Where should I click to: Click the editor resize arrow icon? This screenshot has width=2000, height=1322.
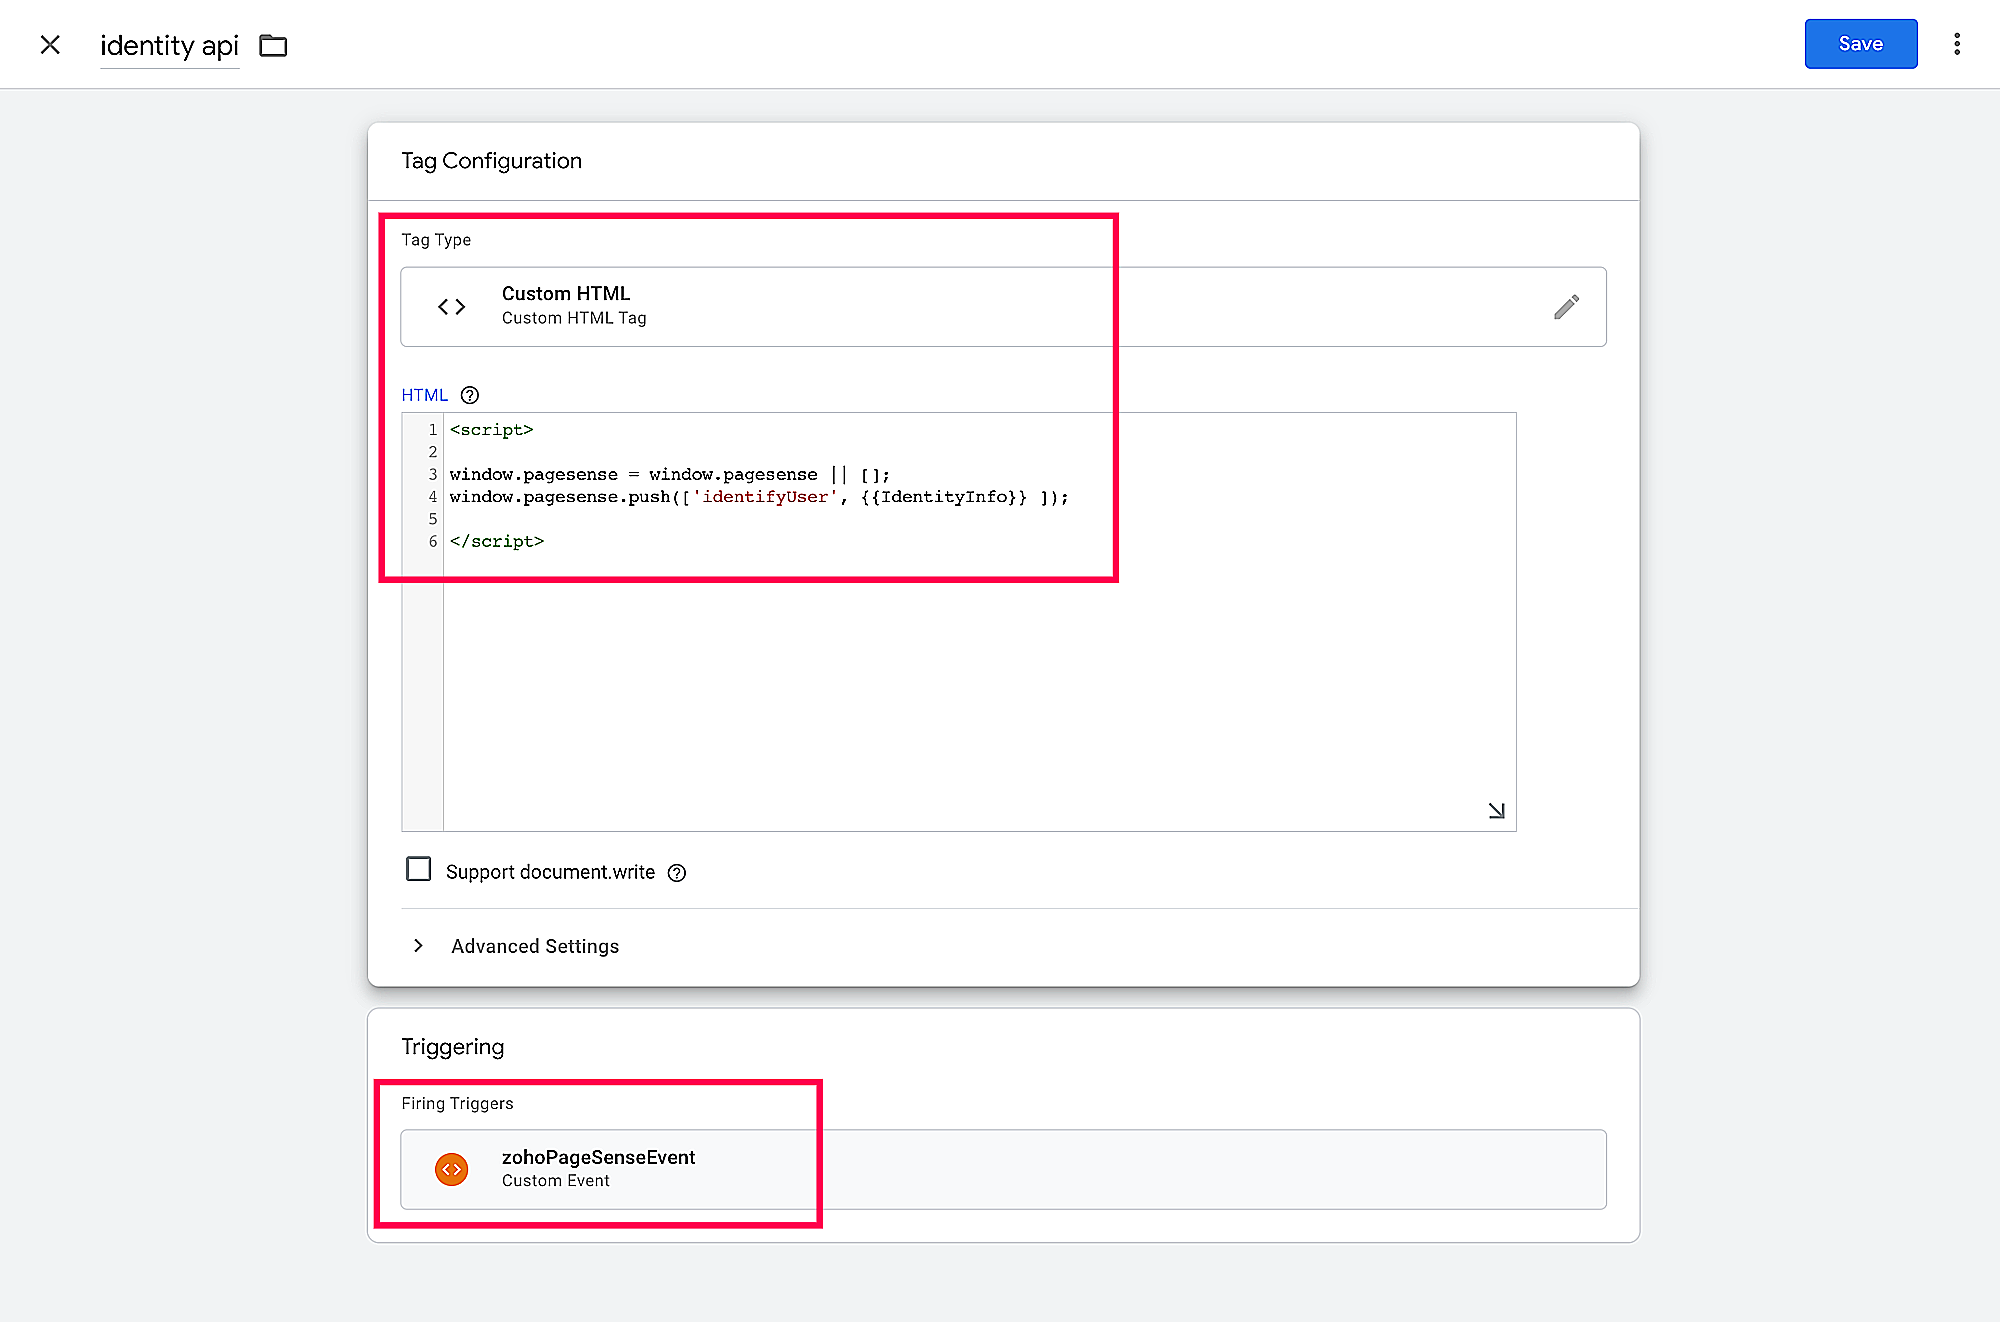click(1496, 811)
